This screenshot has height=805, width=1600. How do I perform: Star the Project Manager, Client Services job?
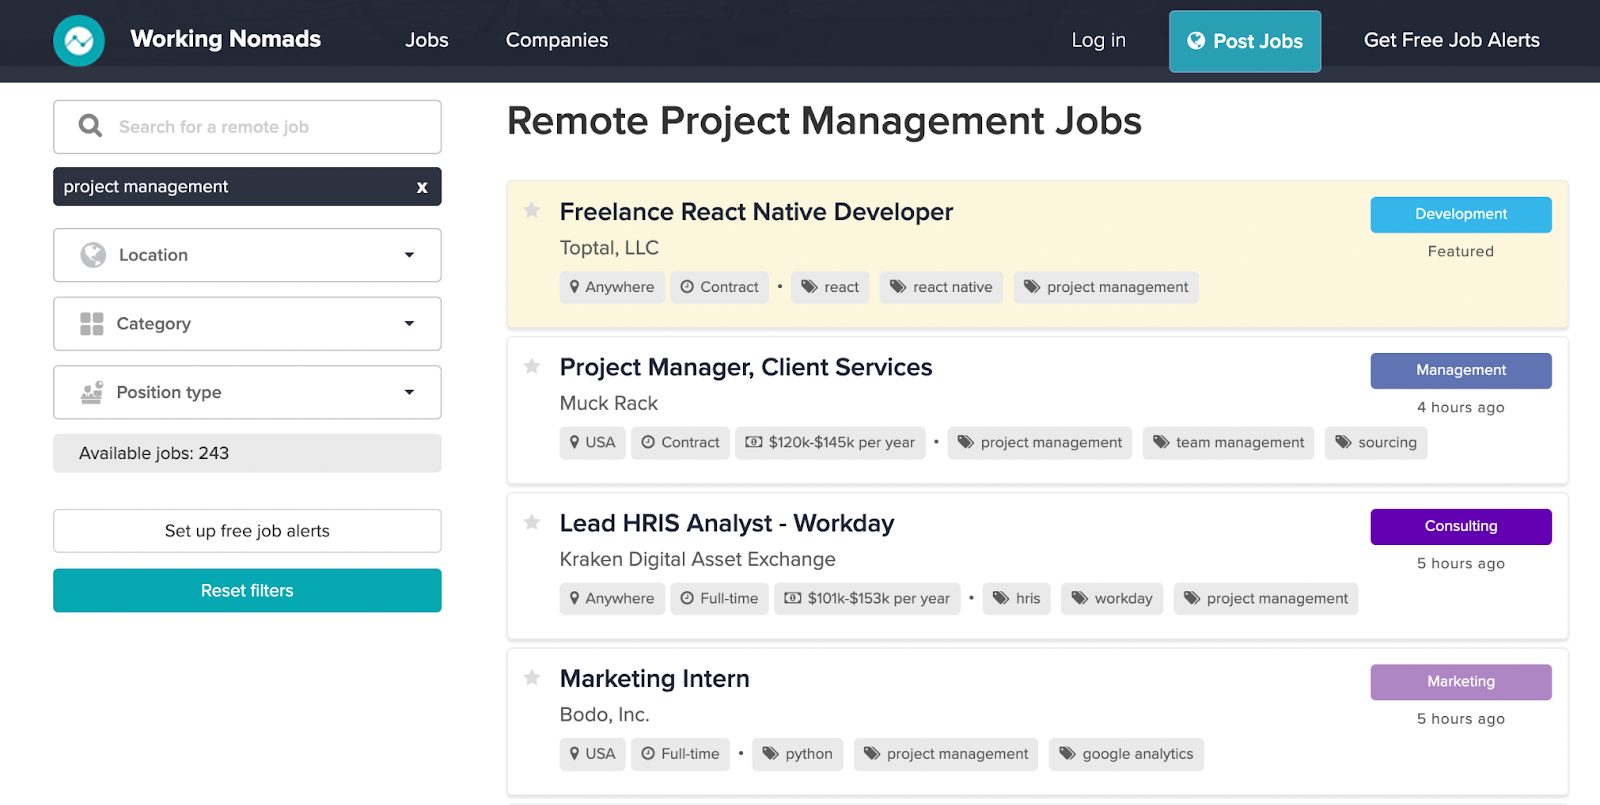(x=532, y=366)
